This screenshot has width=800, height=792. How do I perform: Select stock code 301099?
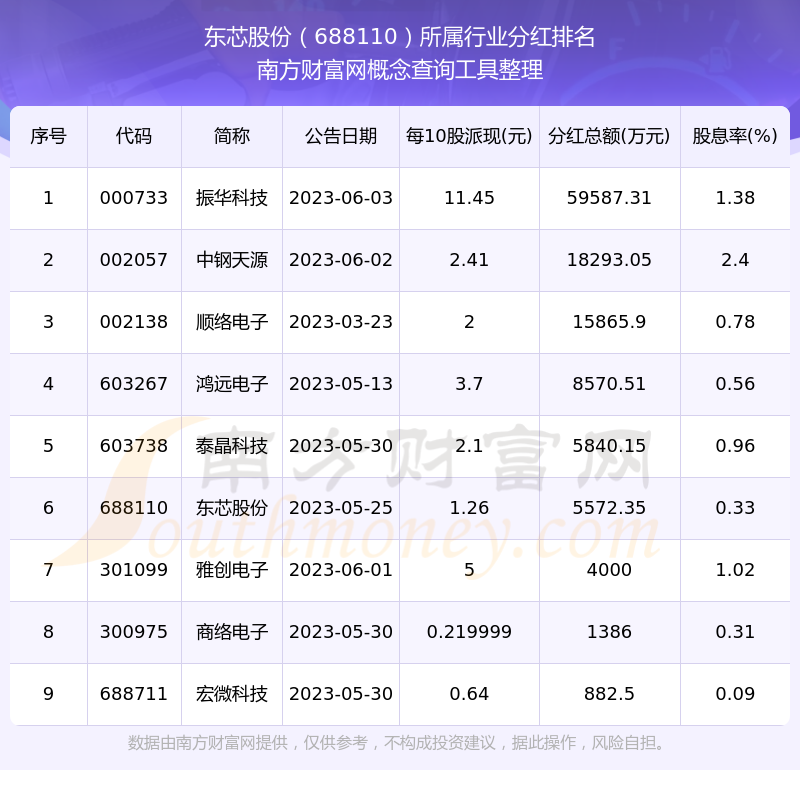point(134,570)
